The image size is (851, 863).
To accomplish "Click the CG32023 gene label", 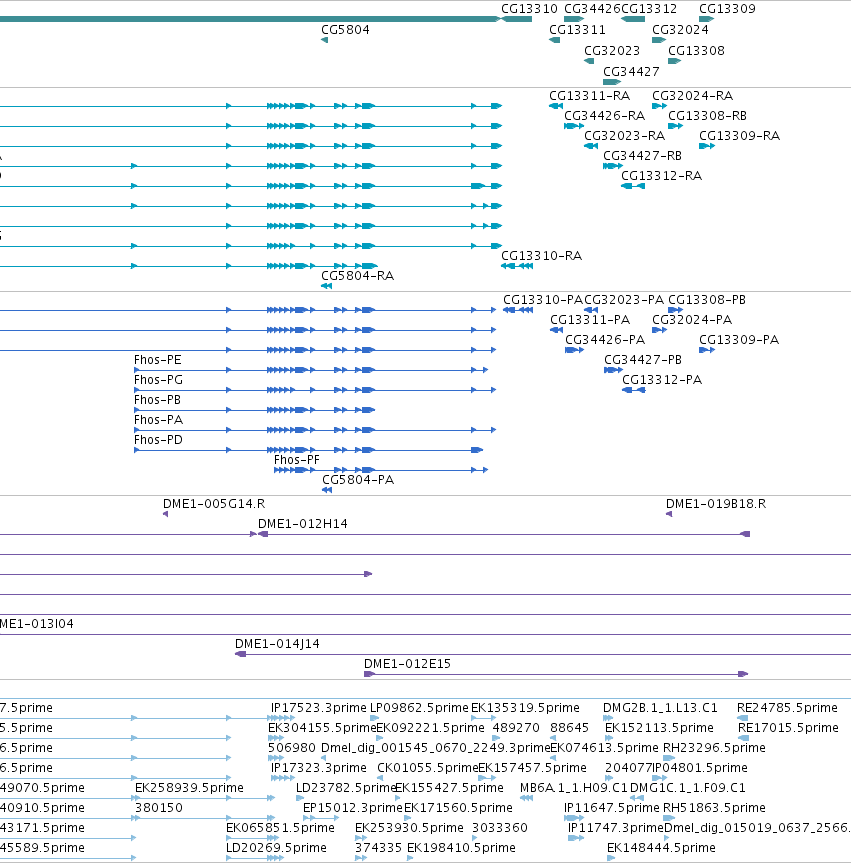I will click(612, 51).
